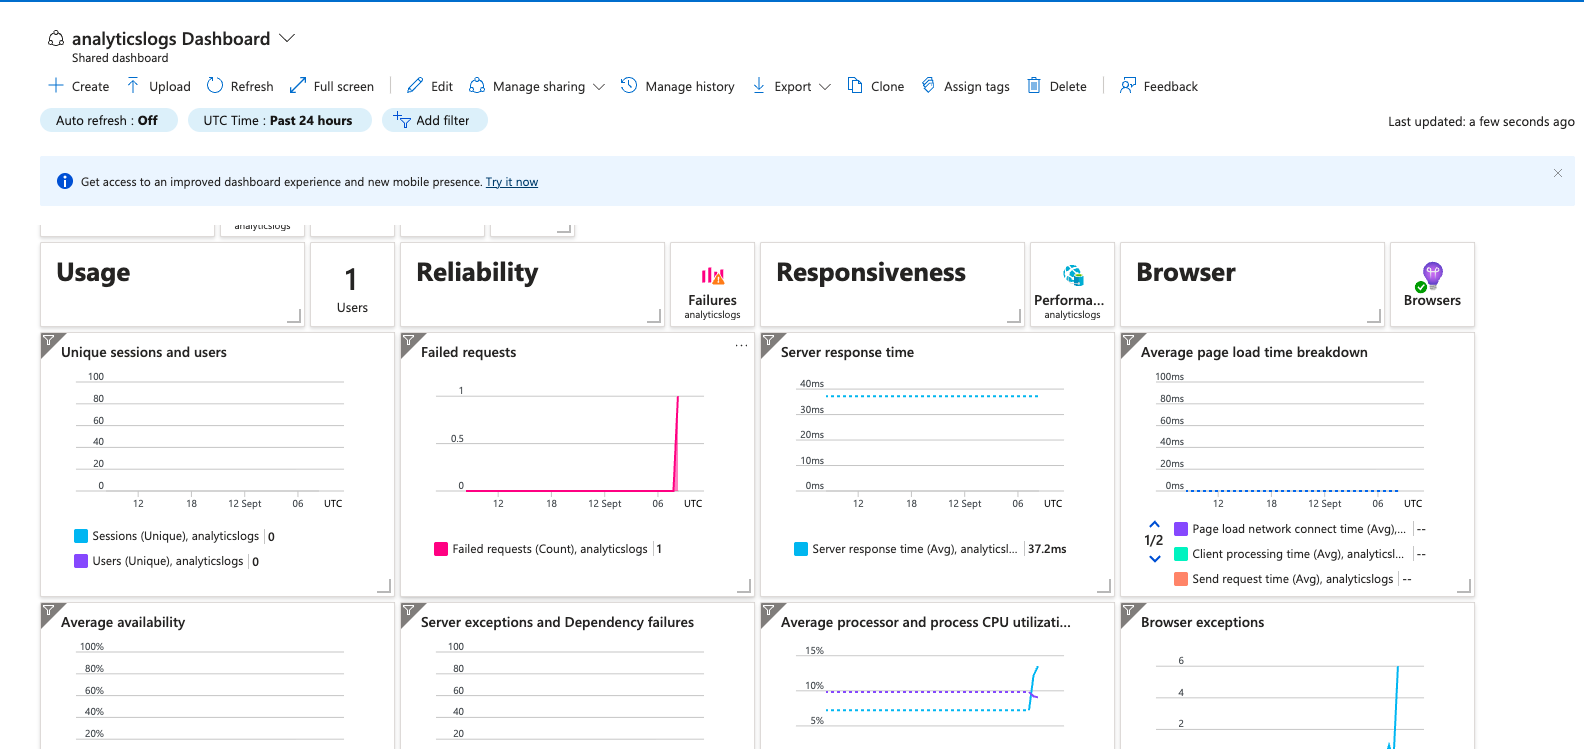Click the Refresh toolbar label
The image size is (1584, 749).
(252, 87)
